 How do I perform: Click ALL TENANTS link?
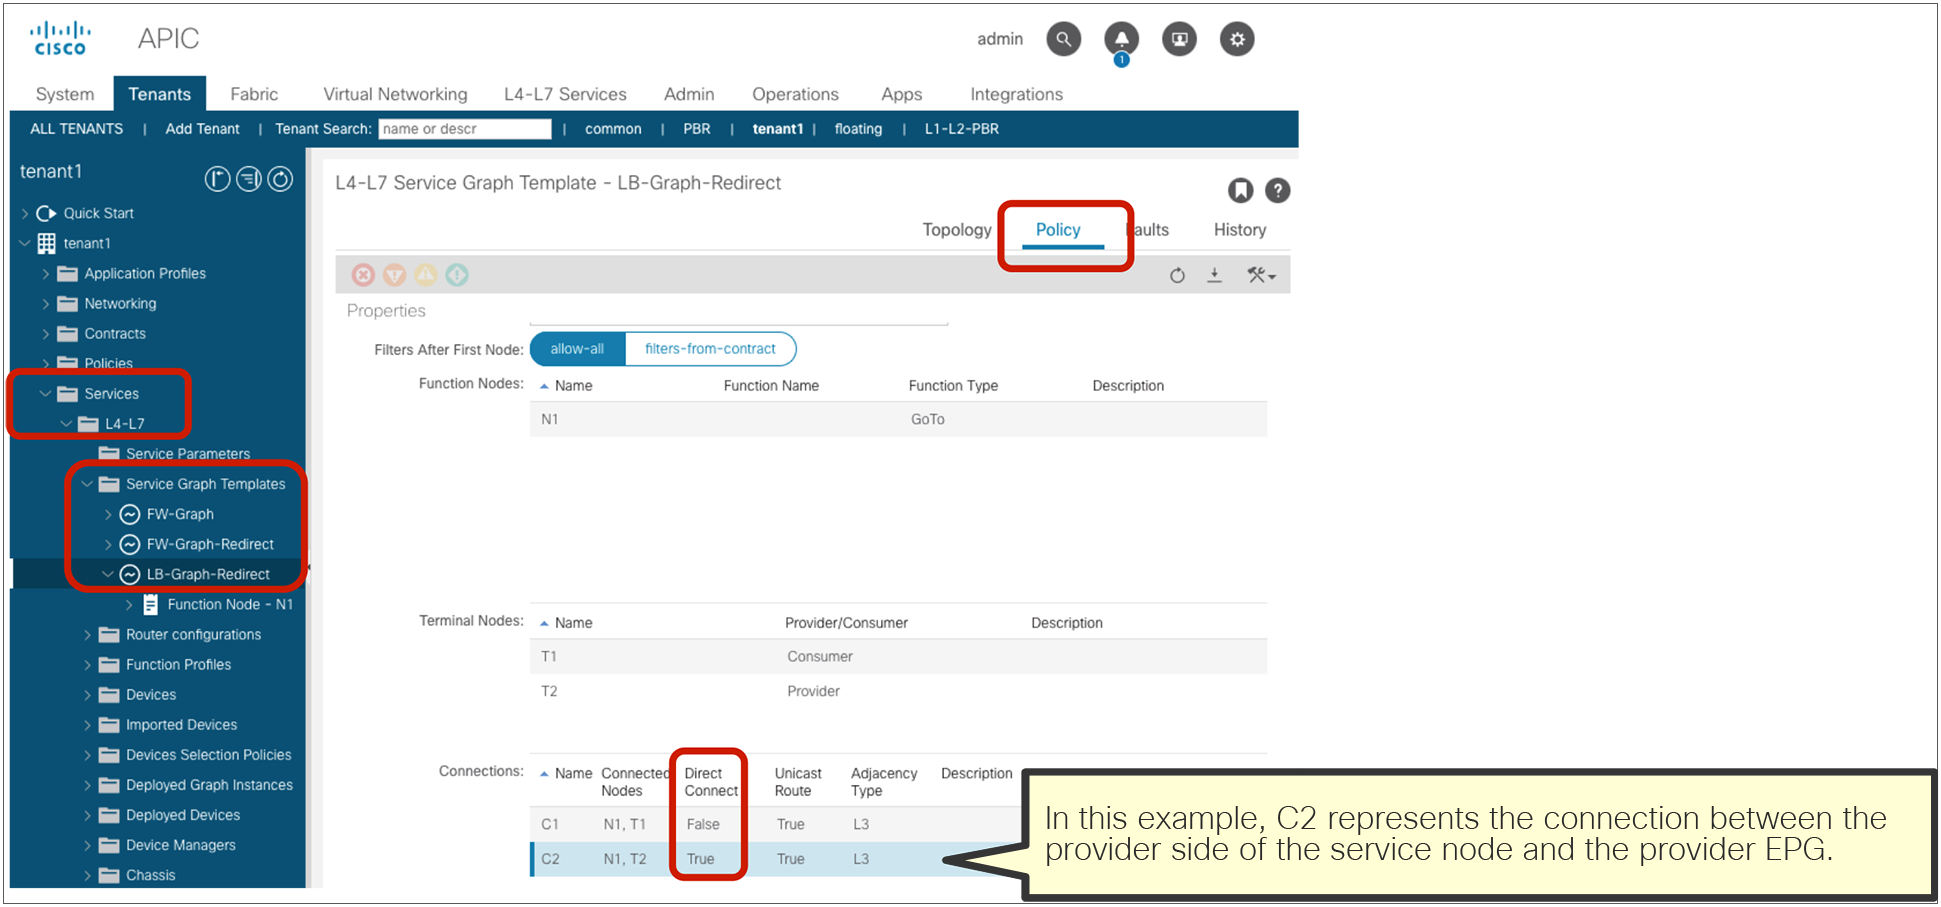[77, 129]
